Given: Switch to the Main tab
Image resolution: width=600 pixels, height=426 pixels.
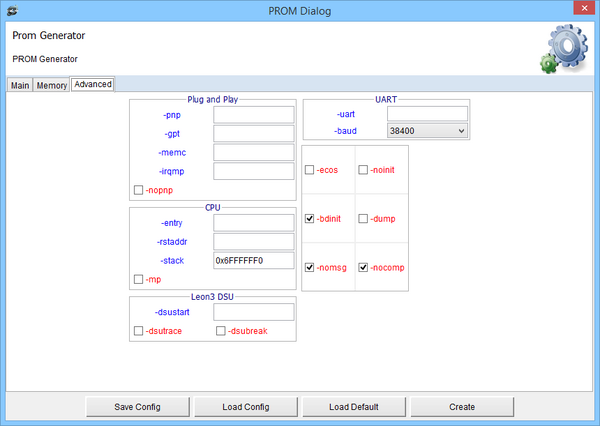Looking at the screenshot, I should click(x=20, y=85).
